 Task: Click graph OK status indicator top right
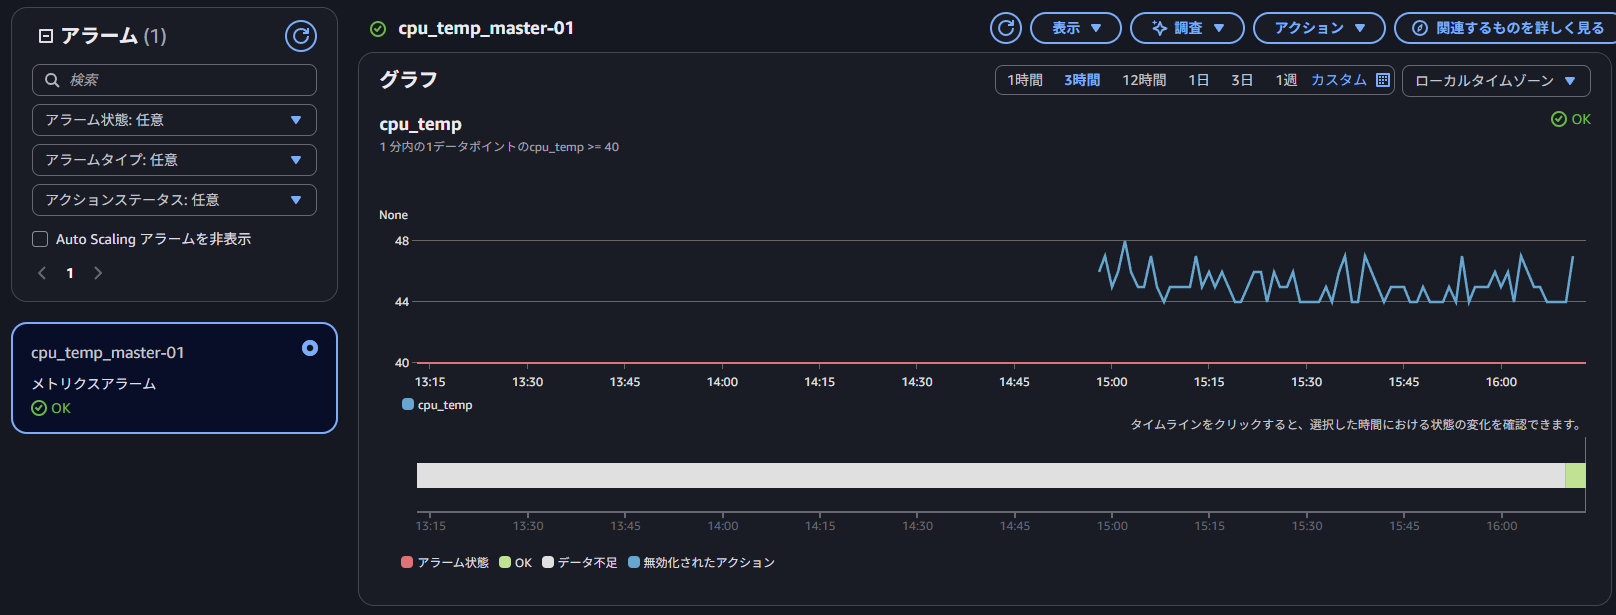[1570, 119]
